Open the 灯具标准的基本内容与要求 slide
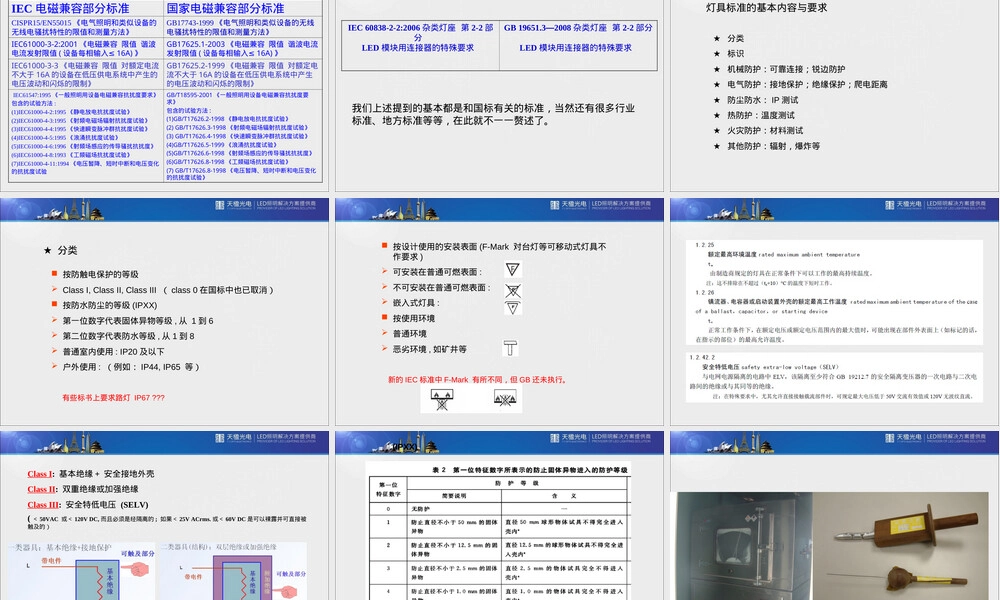The image size is (1000, 600). point(834,95)
